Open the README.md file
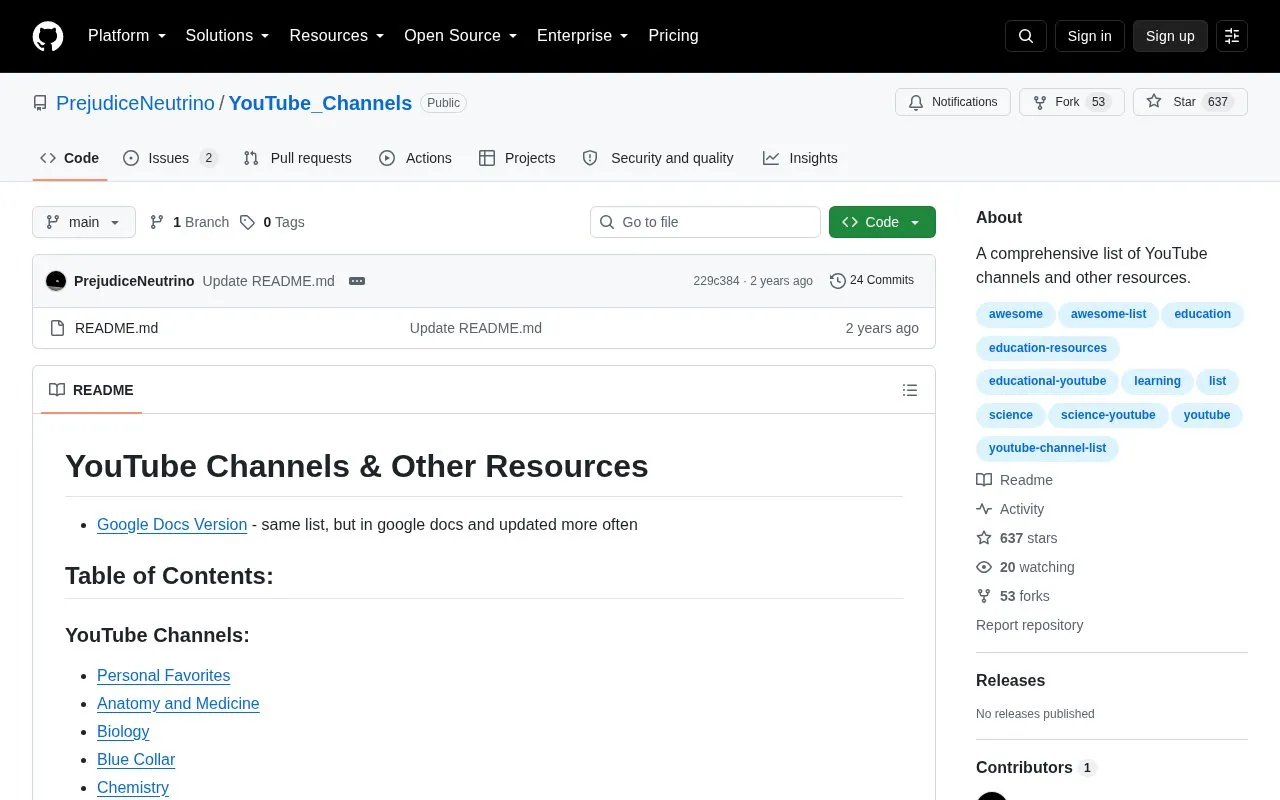The image size is (1280, 800). [116, 328]
